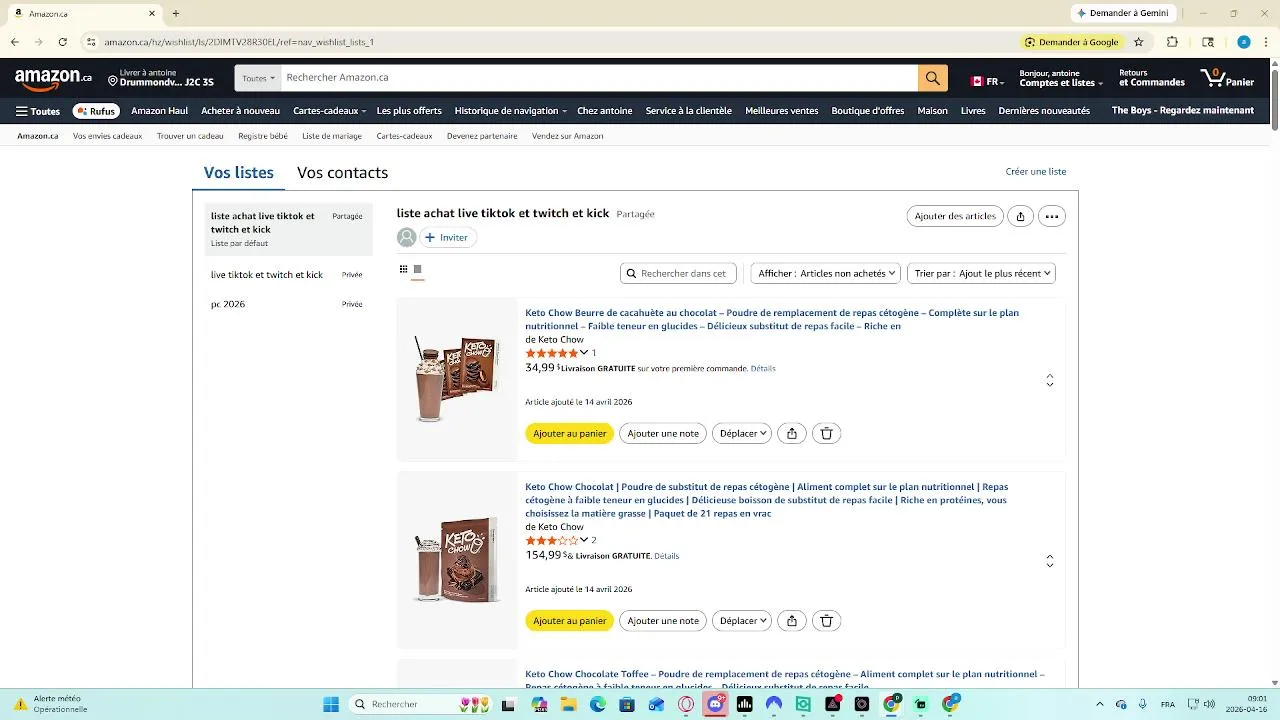1280x720 pixels.
Task: Open Discord from taskbar
Action: 715,704
